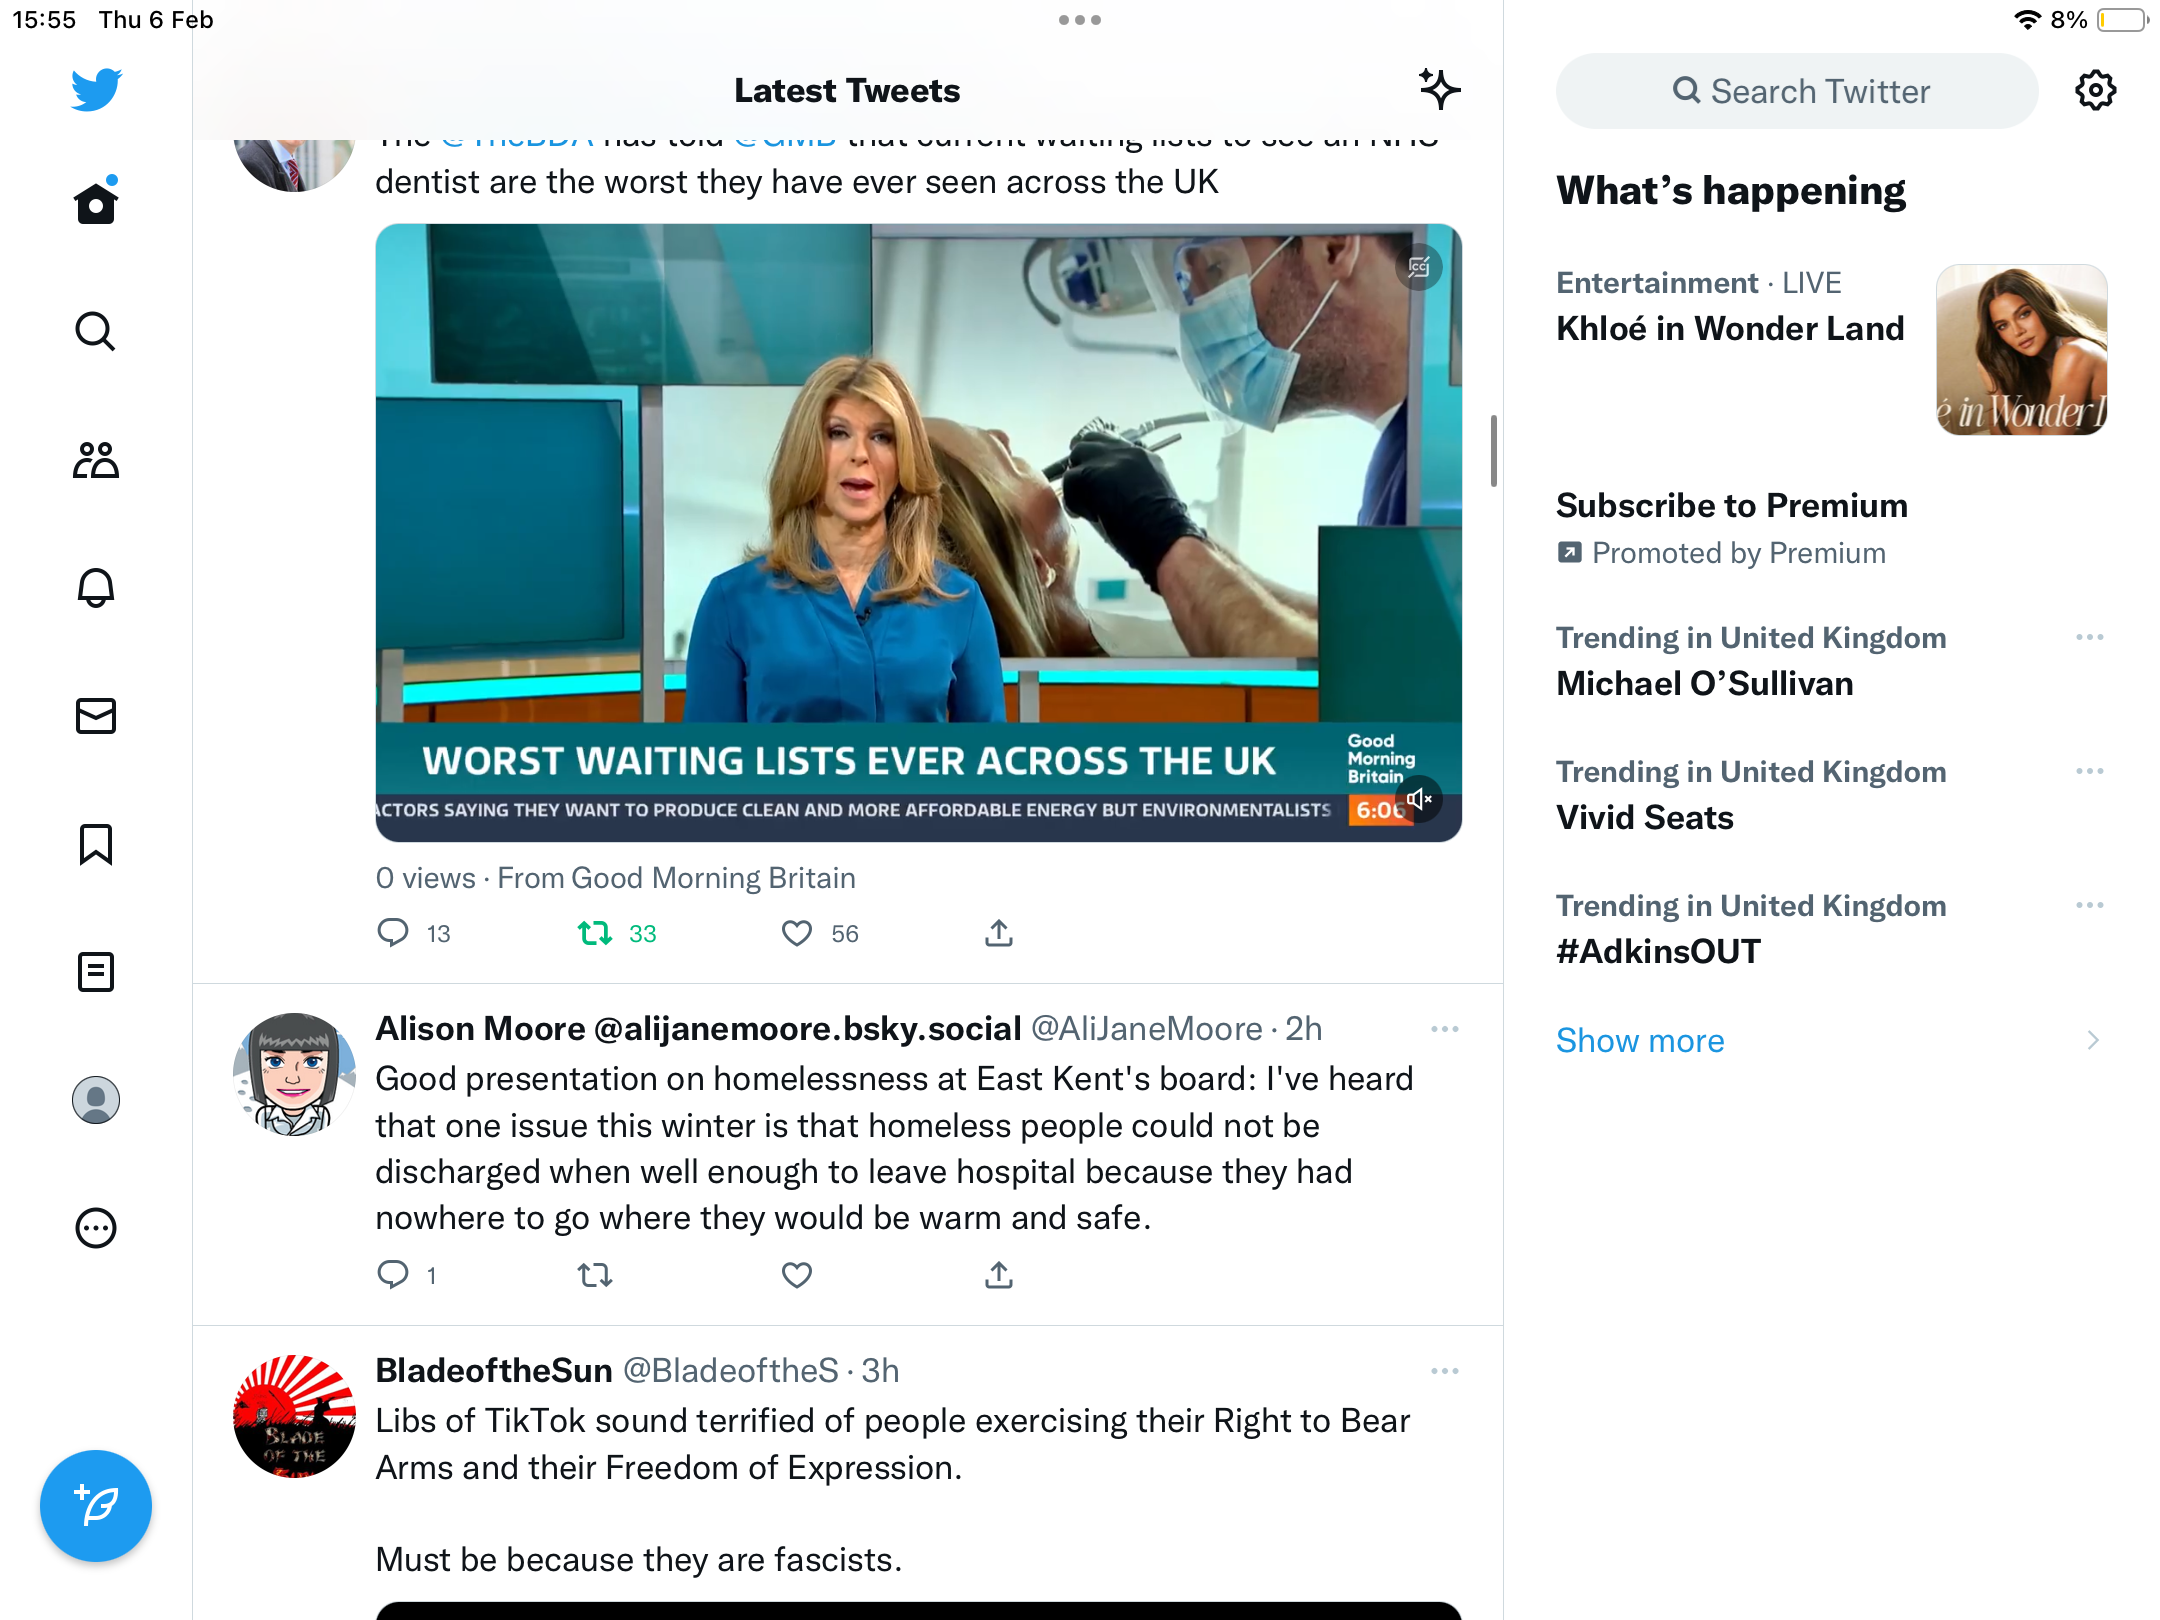Screen dimensions: 2160x1620
Task: Open Alison Moore's tweet text about homelessness
Action: click(894, 1148)
